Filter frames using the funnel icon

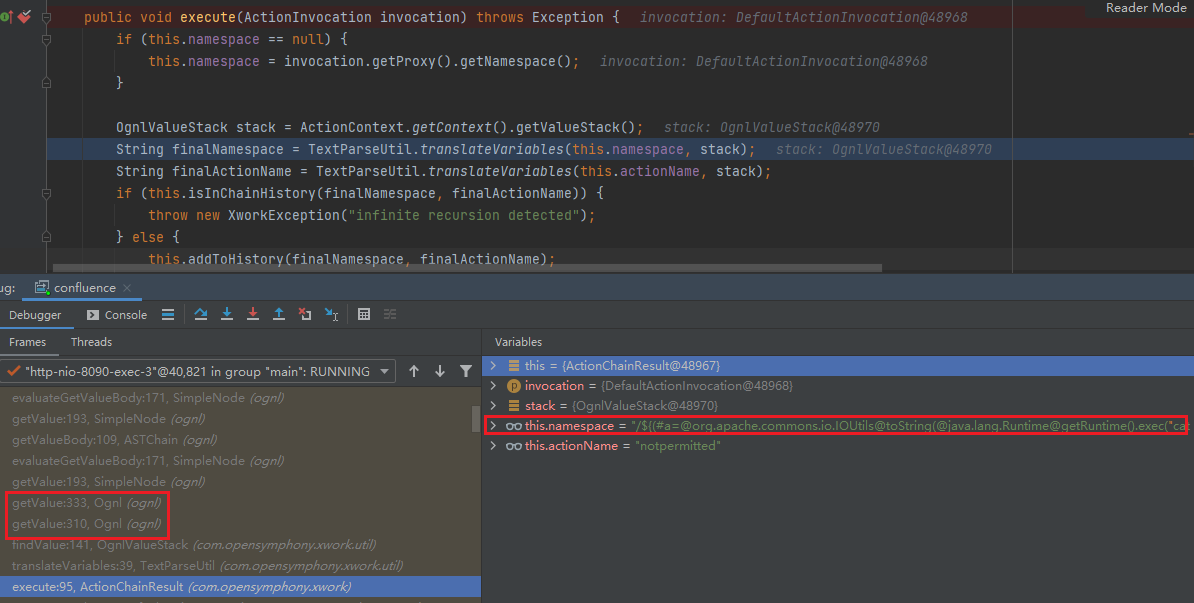tap(465, 371)
